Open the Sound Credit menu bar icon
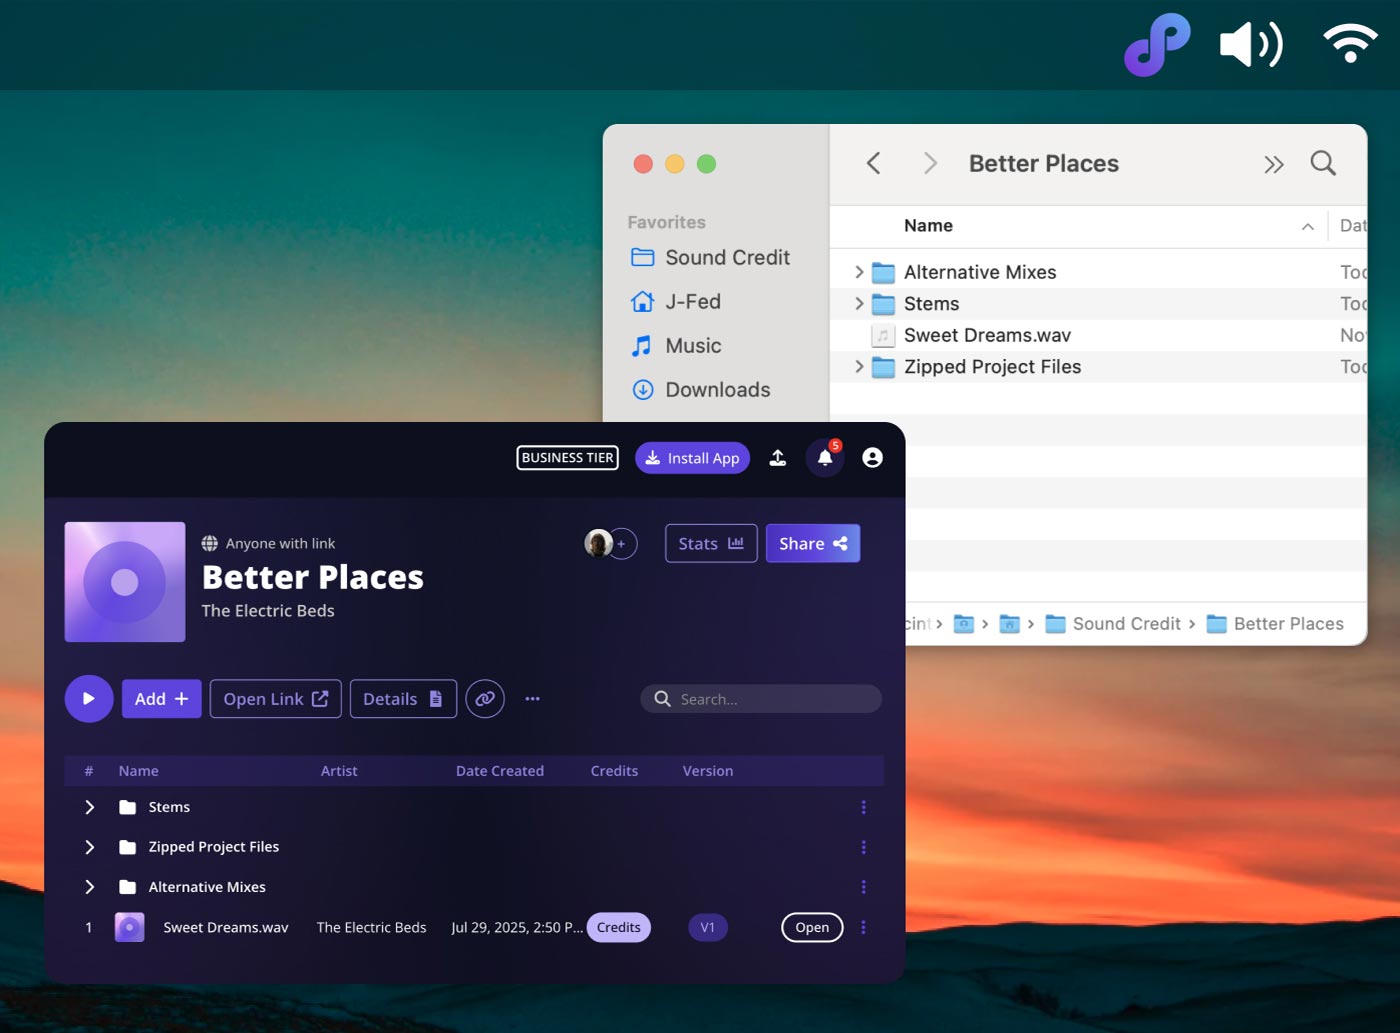The width and height of the screenshot is (1400, 1033). 1156,45
